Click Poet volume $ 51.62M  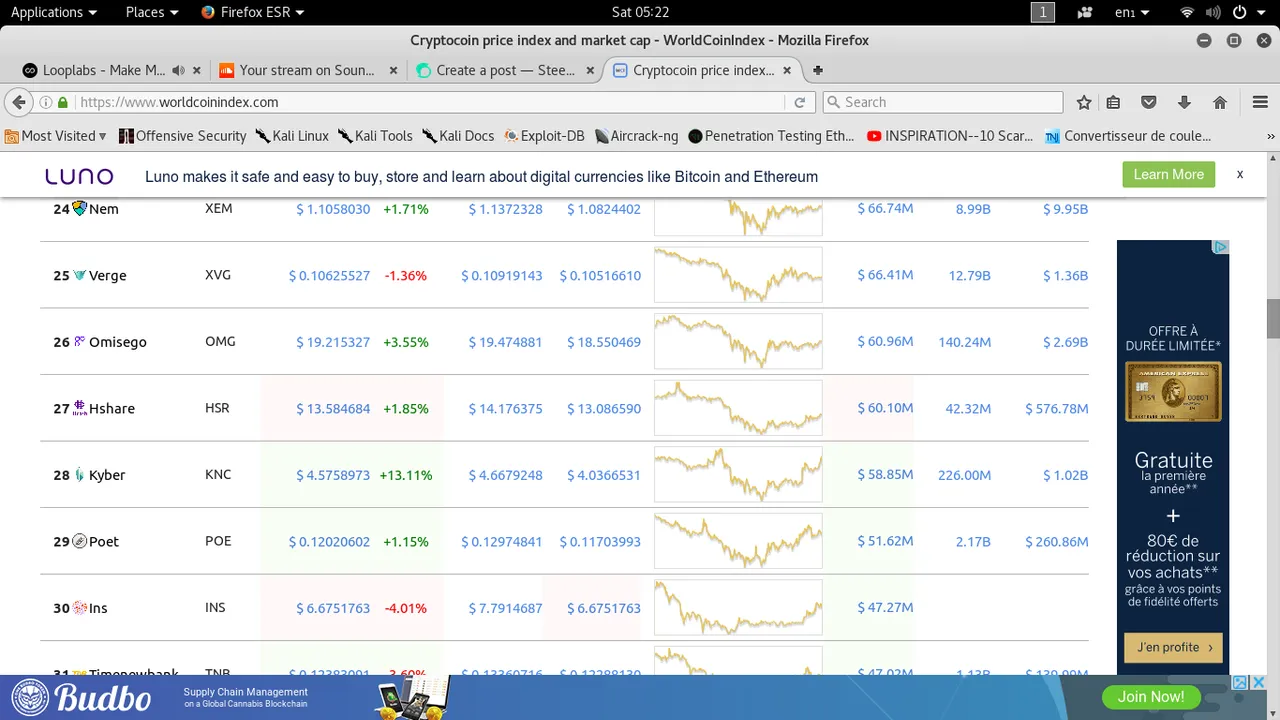point(885,541)
